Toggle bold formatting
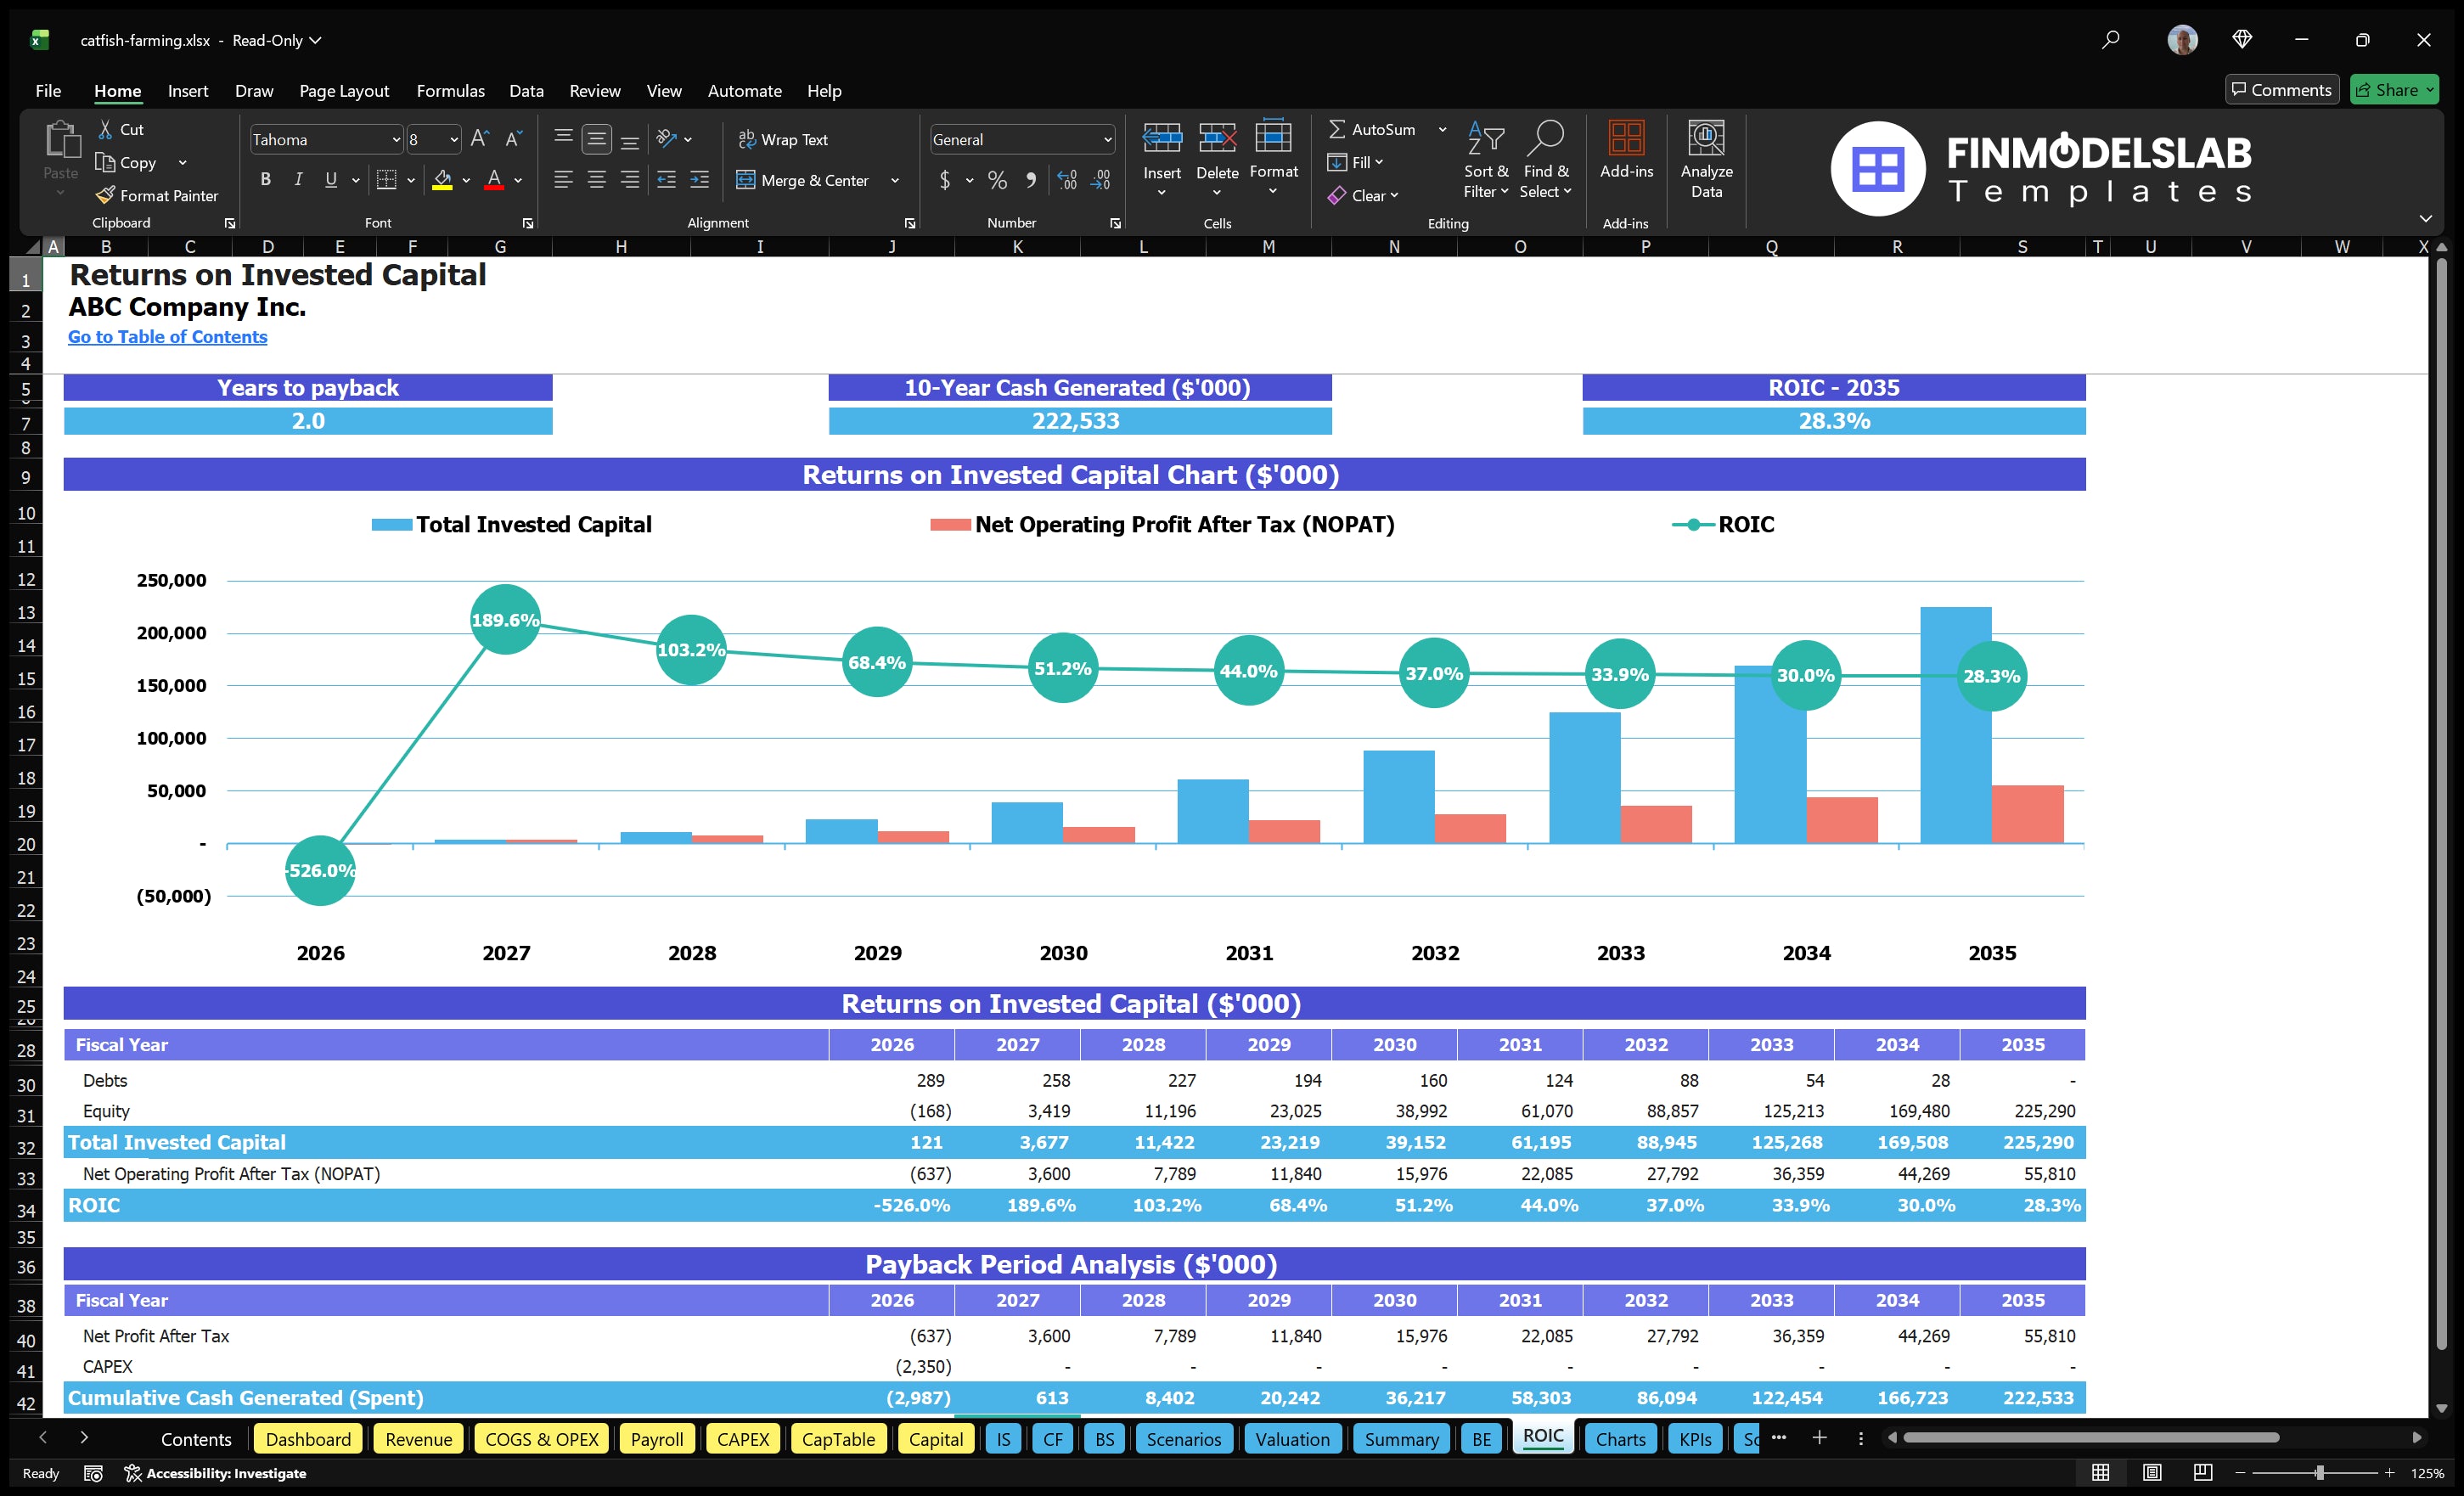Image resolution: width=2464 pixels, height=1496 pixels. click(x=265, y=180)
